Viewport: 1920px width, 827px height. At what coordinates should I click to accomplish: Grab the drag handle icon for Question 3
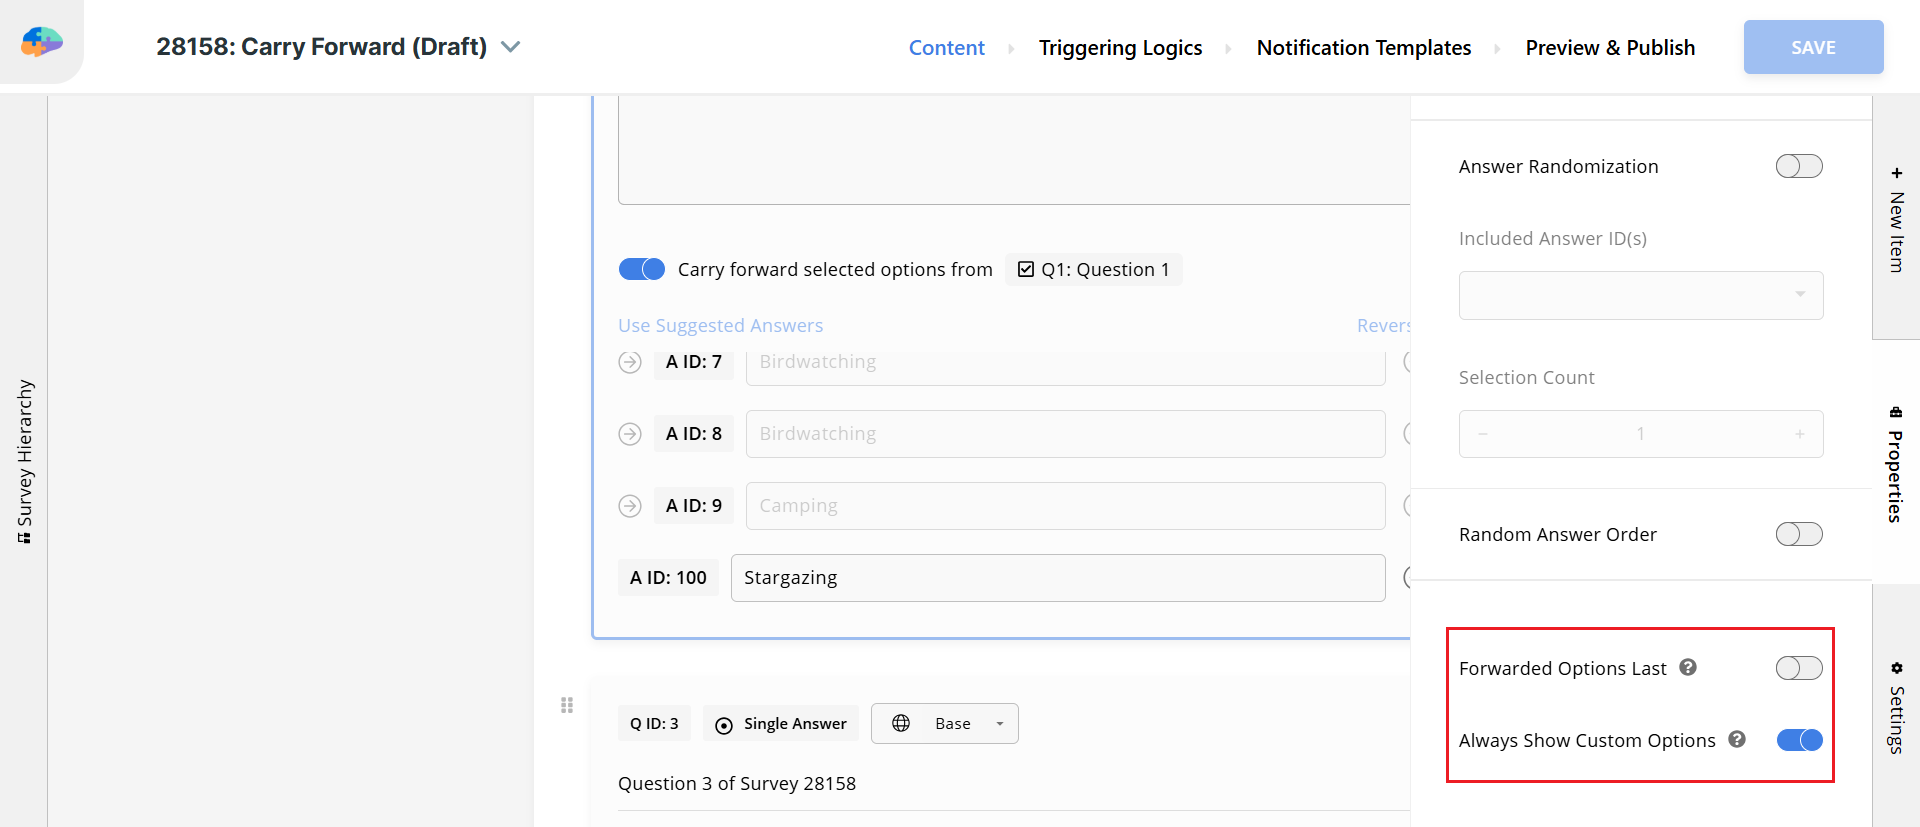pyautogui.click(x=567, y=705)
